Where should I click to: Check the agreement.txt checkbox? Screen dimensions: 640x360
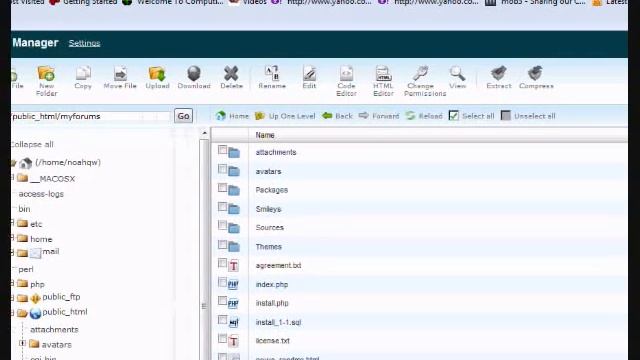pos(222,263)
